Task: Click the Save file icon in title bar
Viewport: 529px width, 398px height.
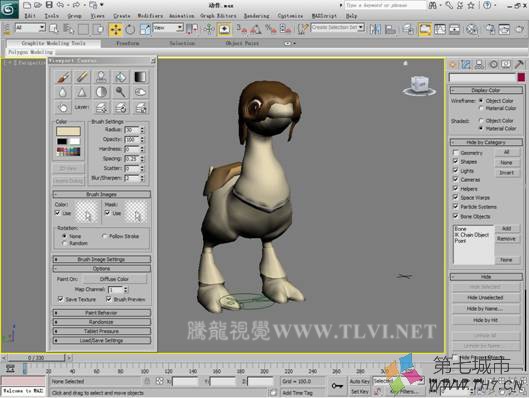Action: (49, 5)
